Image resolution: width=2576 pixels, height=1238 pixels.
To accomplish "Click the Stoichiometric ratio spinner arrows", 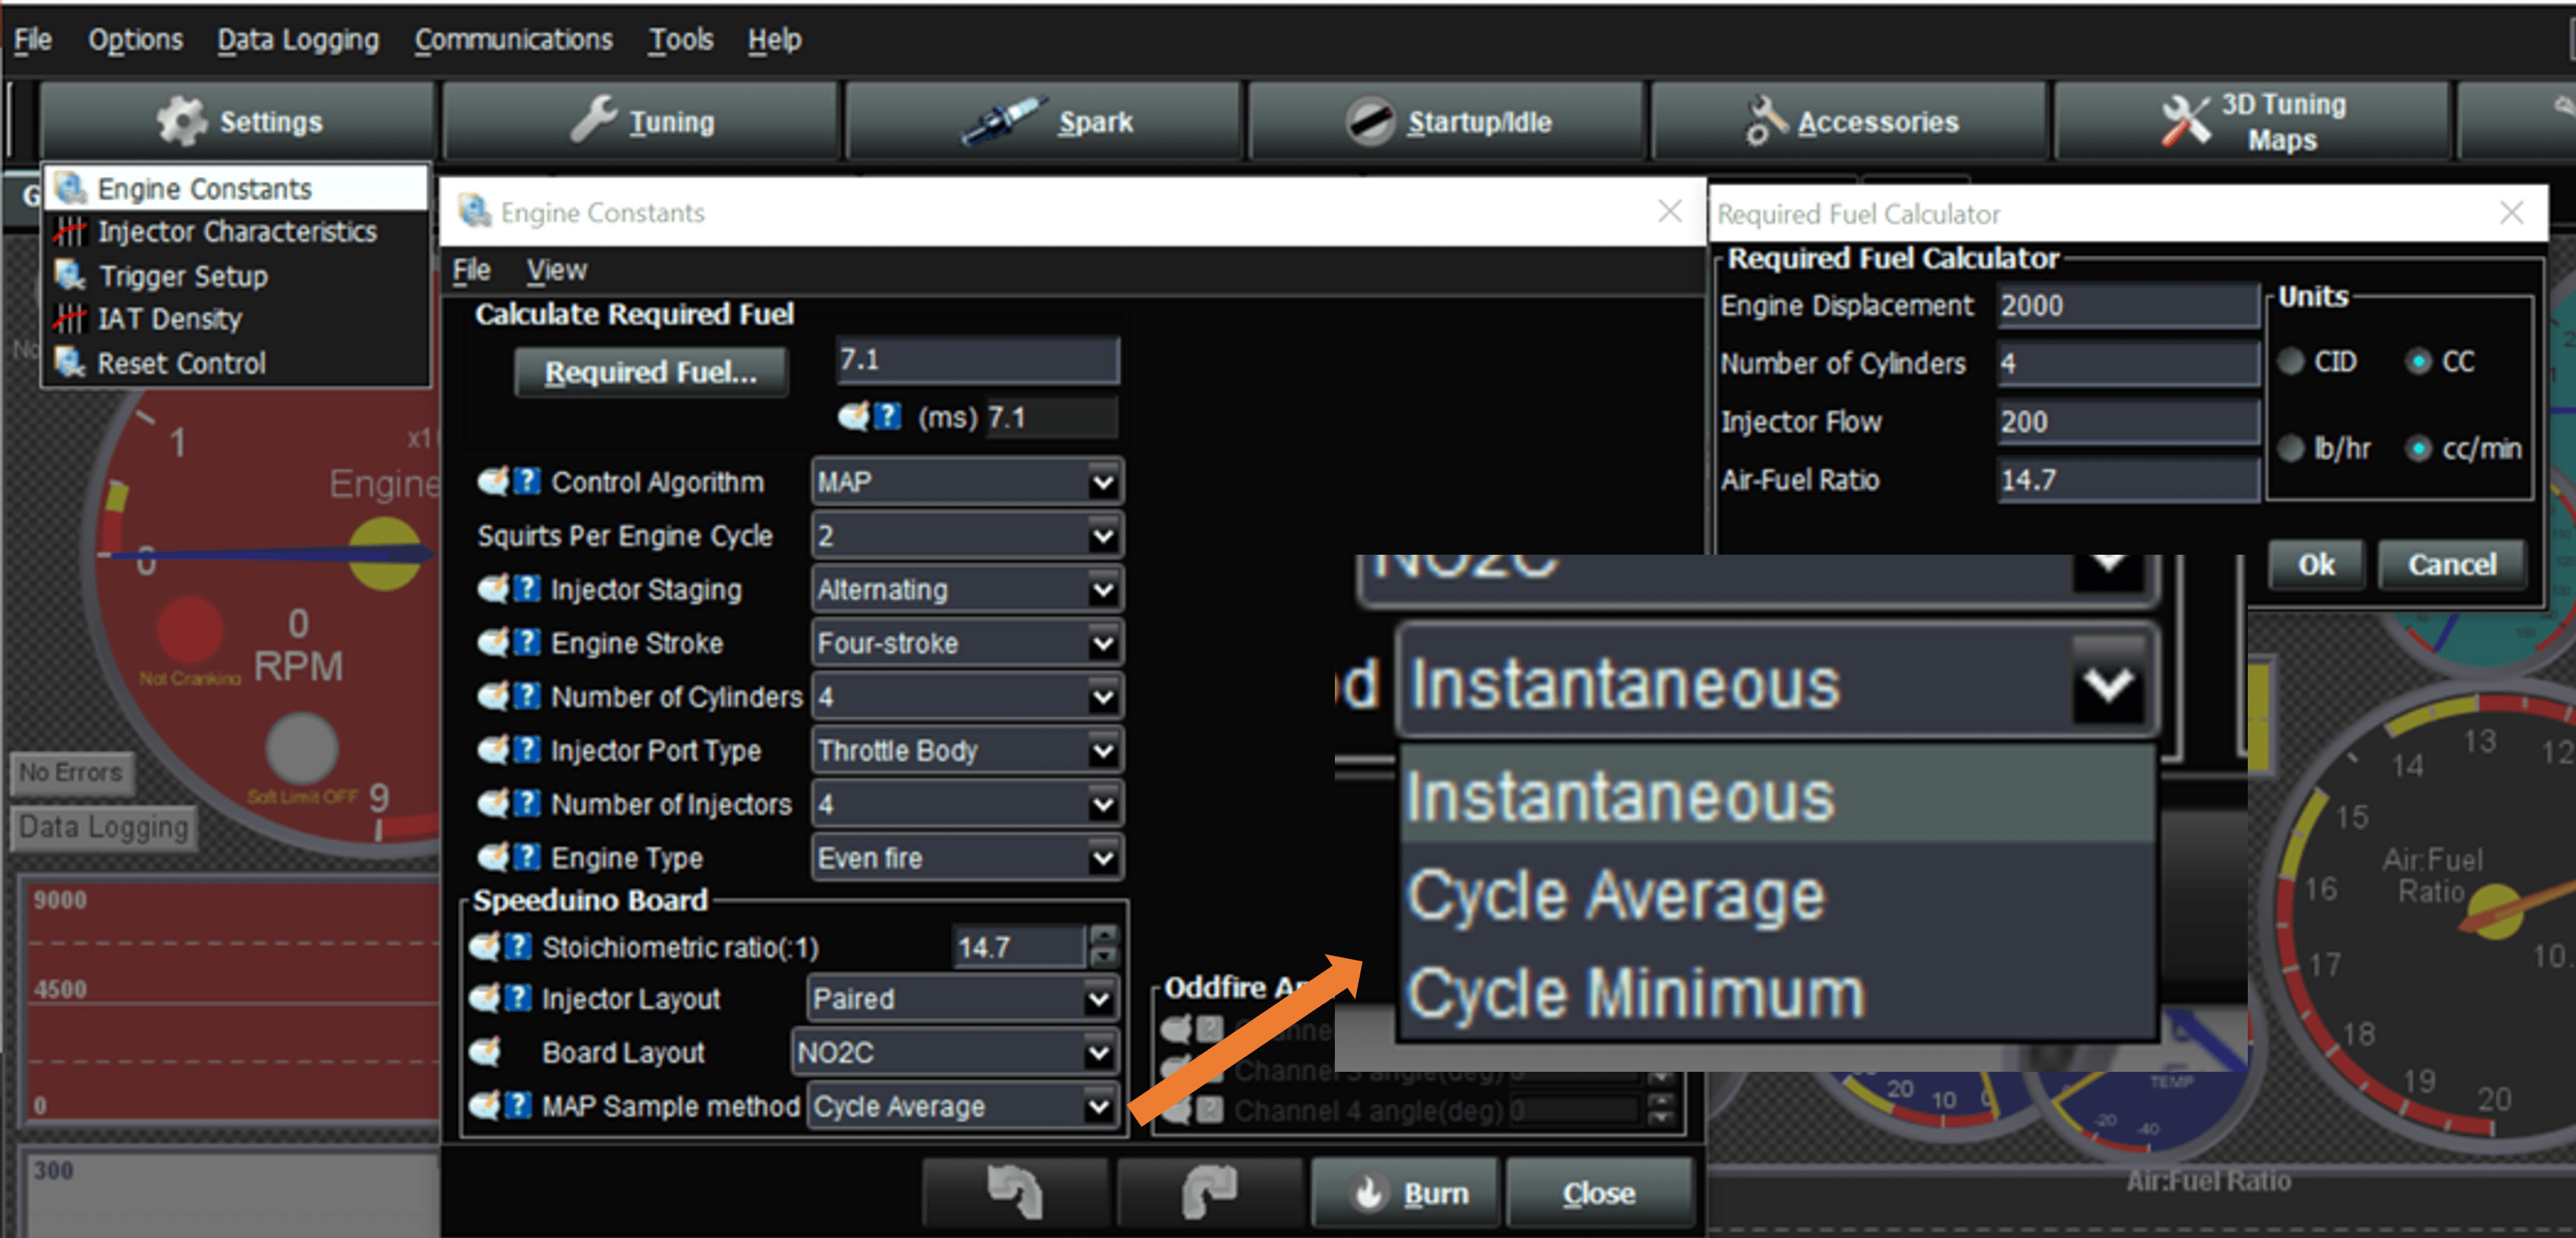I will point(1103,946).
